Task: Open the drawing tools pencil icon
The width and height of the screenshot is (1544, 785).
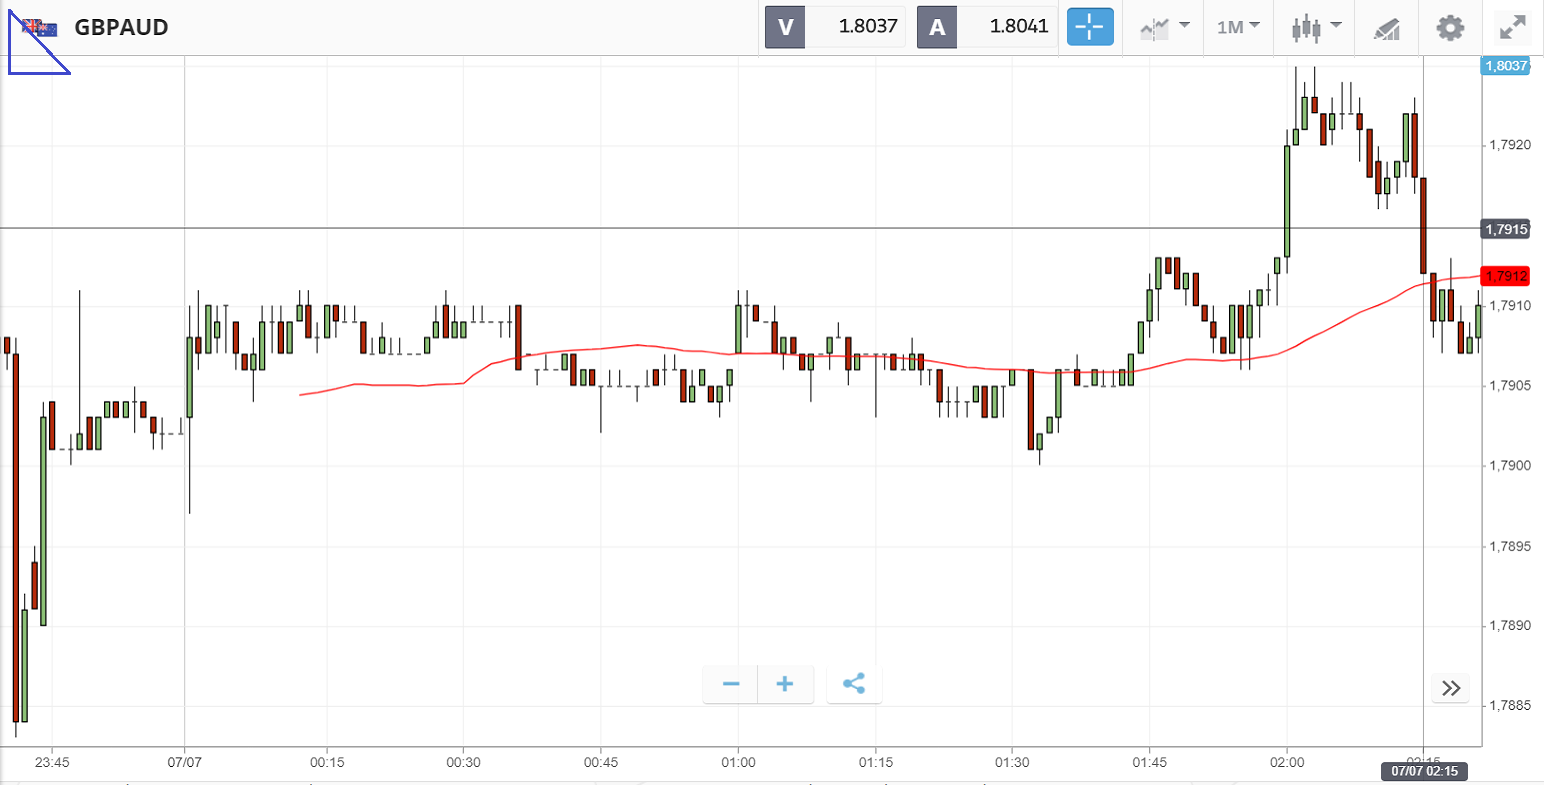Action: (x=1386, y=28)
